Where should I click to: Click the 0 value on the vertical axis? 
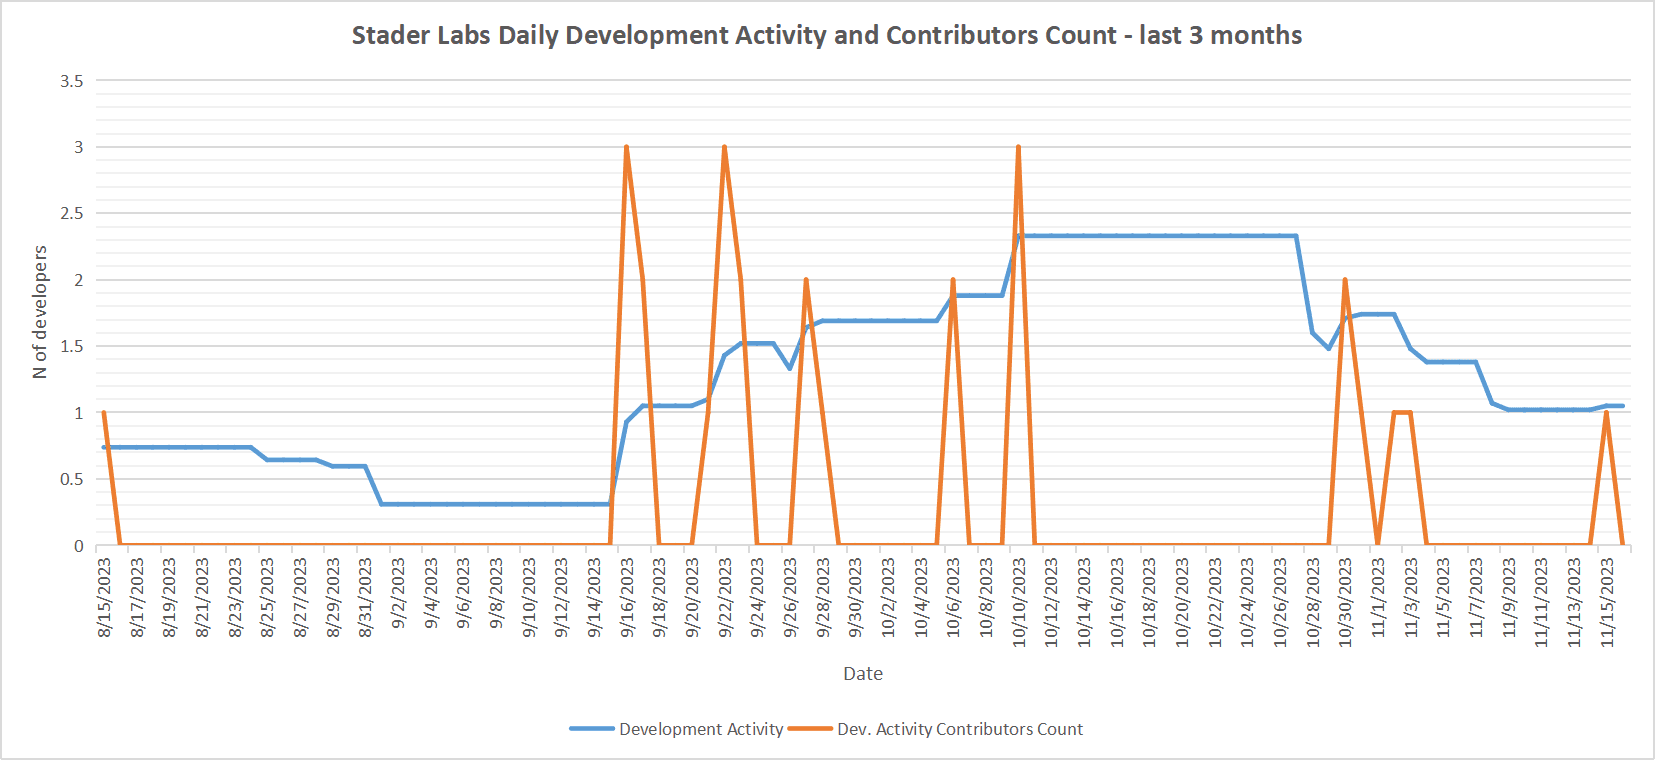78,546
